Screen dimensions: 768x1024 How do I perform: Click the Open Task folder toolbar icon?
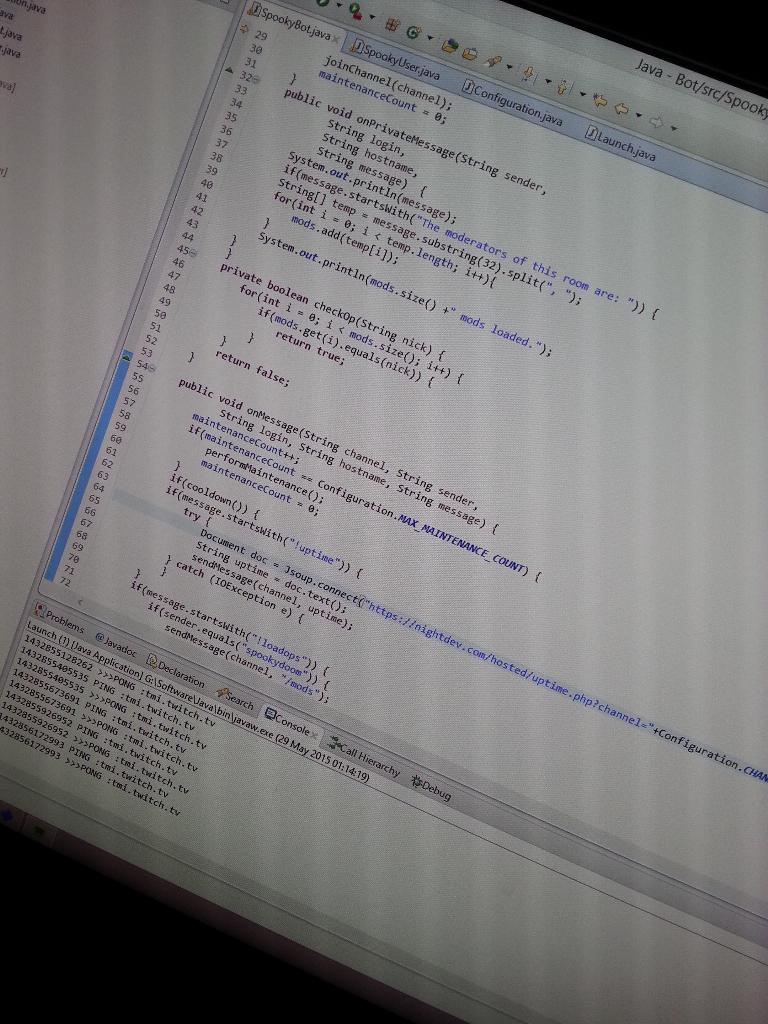point(470,54)
